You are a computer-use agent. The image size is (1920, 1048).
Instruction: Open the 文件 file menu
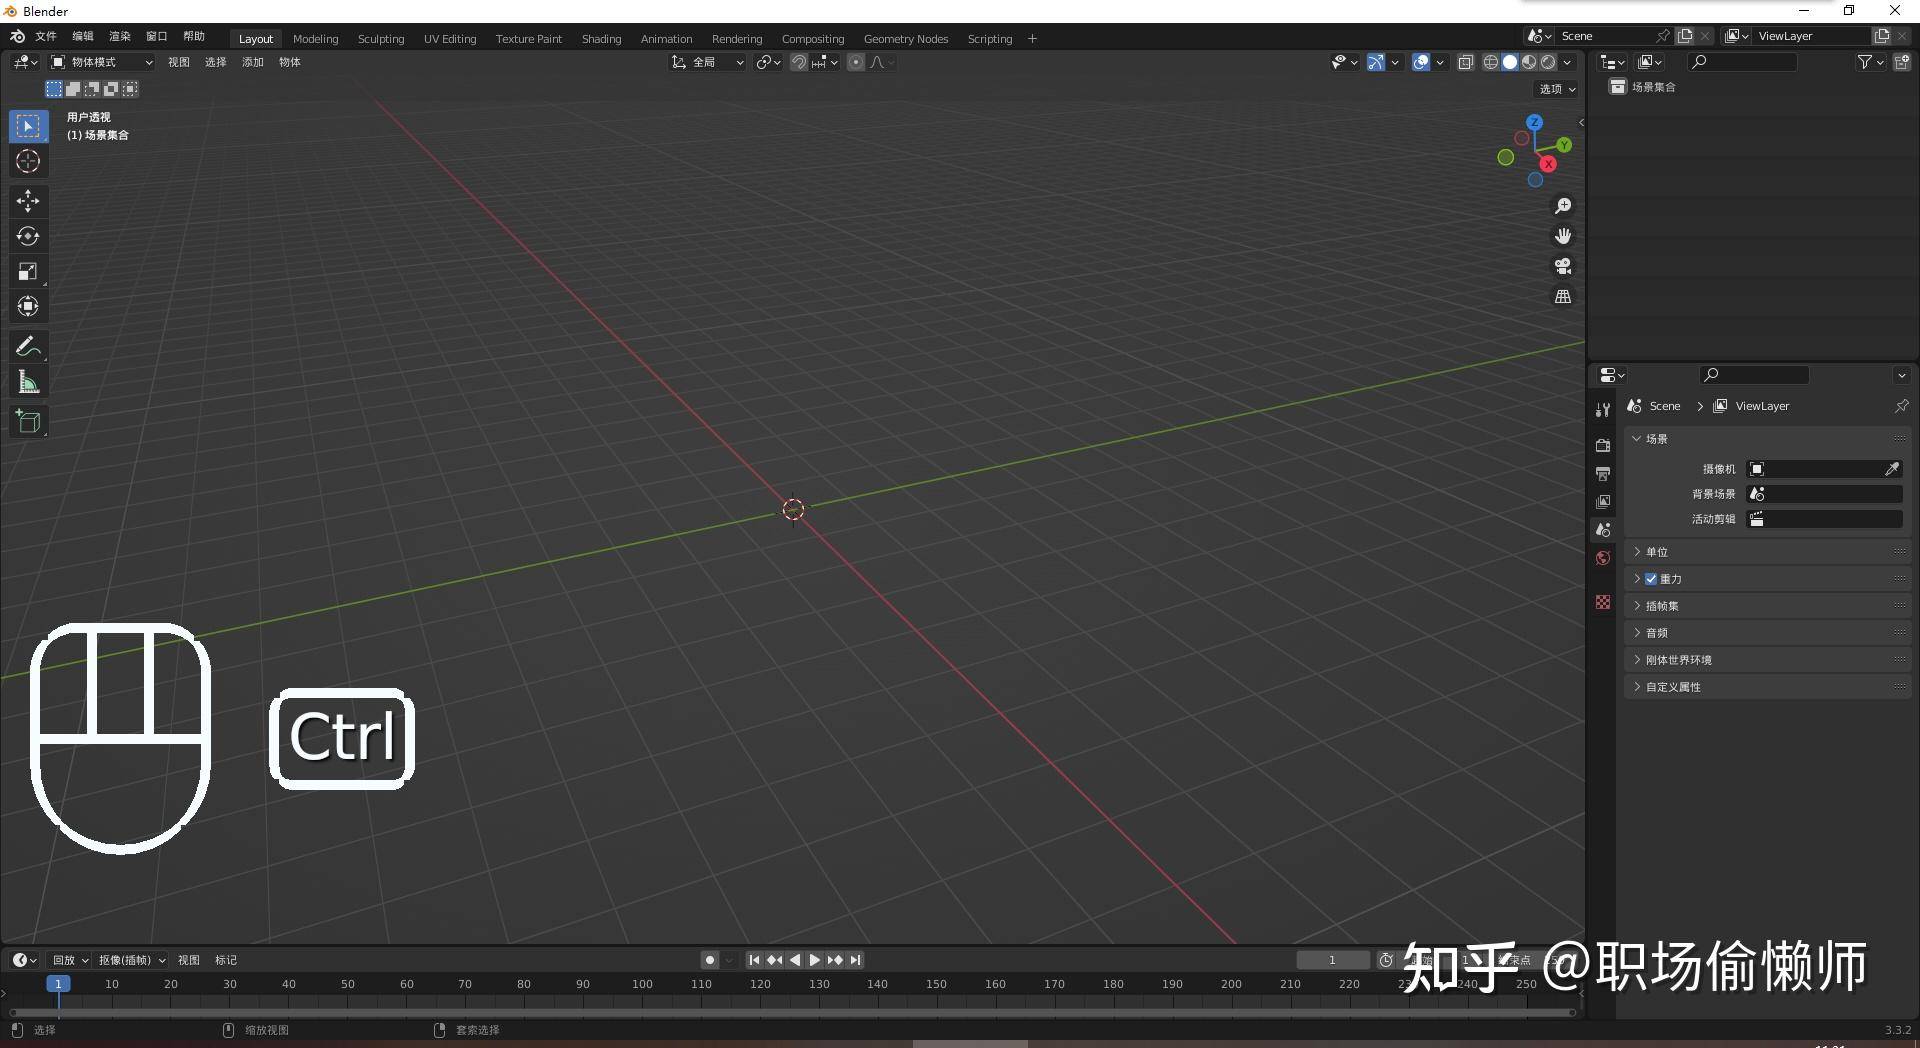point(46,36)
